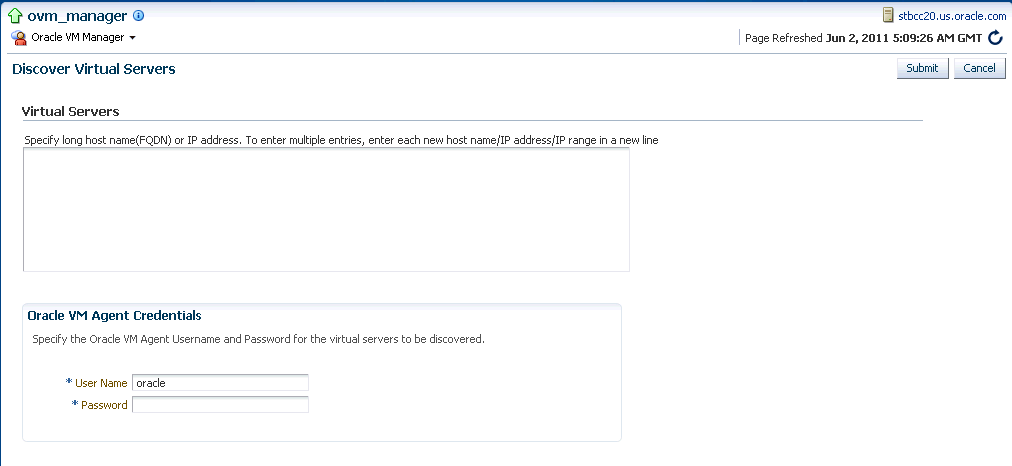1012x466 pixels.
Task: Click the host server icon
Action: coord(889,15)
